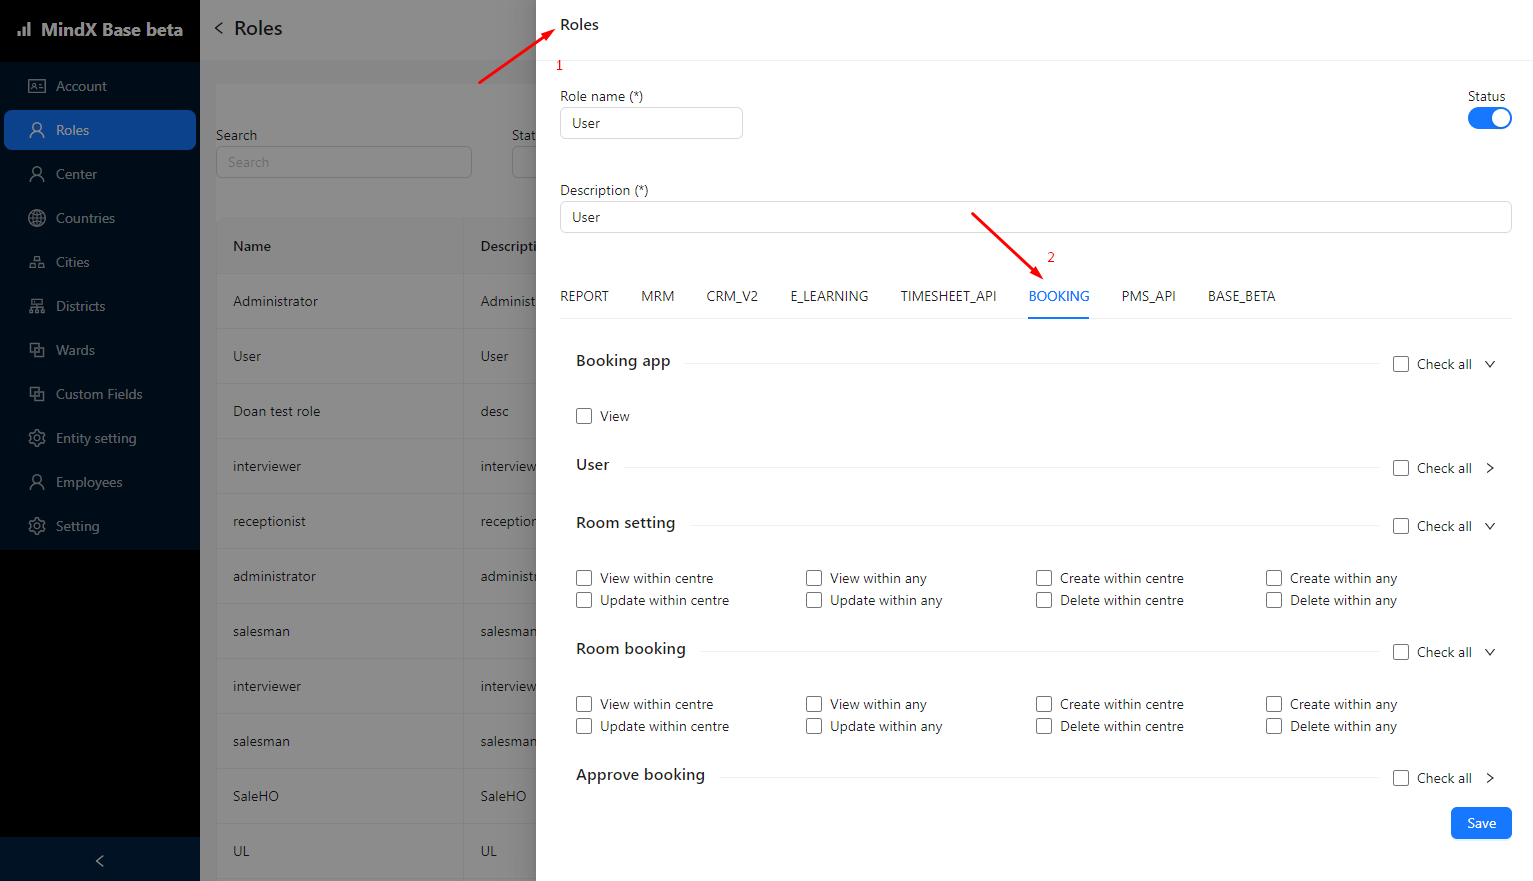Open the E_LEARNING tab
The width and height of the screenshot is (1533, 881).
pyautogui.click(x=829, y=296)
